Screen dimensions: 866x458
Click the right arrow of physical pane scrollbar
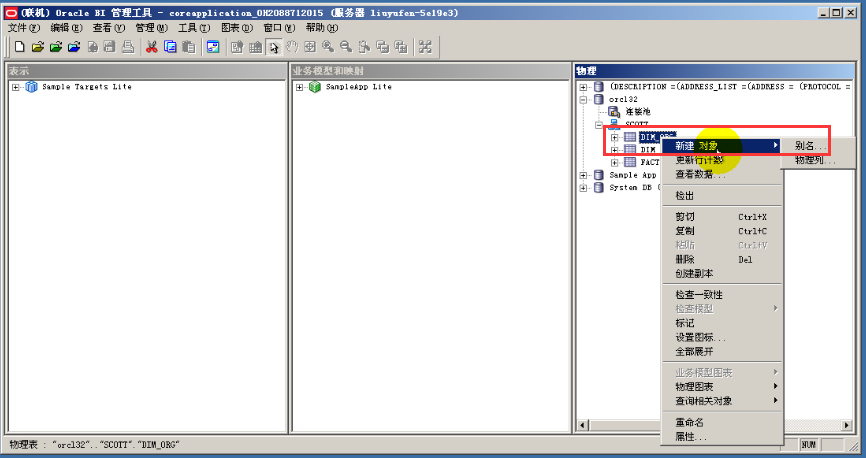click(x=847, y=425)
